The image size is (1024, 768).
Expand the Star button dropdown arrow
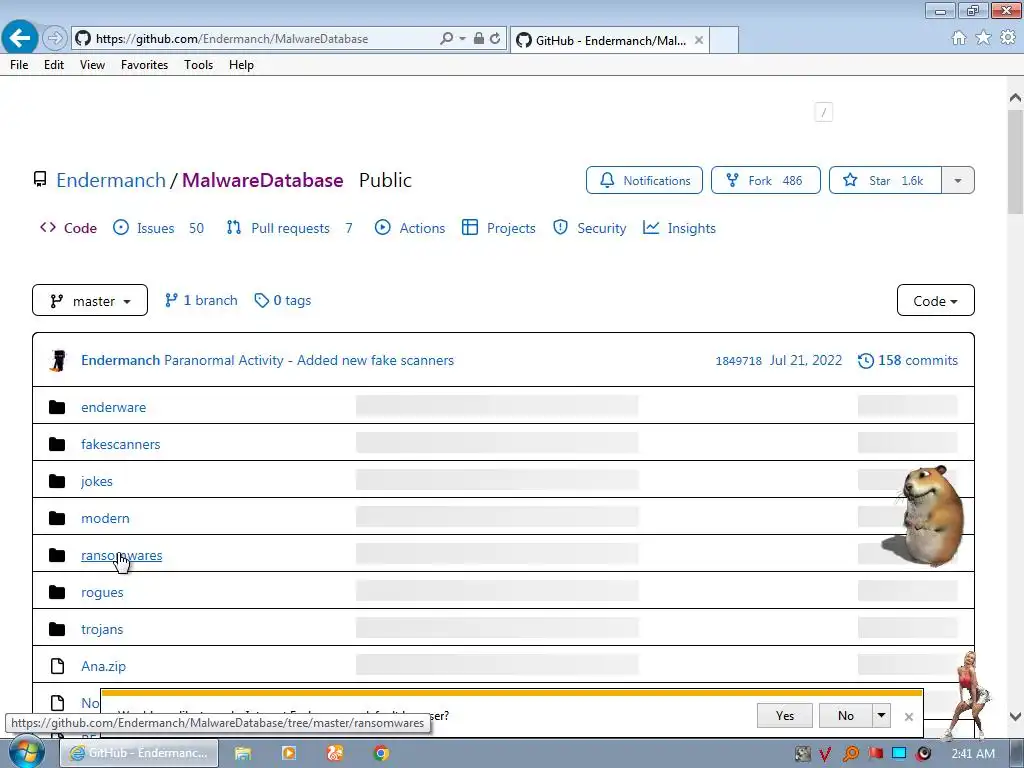(958, 180)
